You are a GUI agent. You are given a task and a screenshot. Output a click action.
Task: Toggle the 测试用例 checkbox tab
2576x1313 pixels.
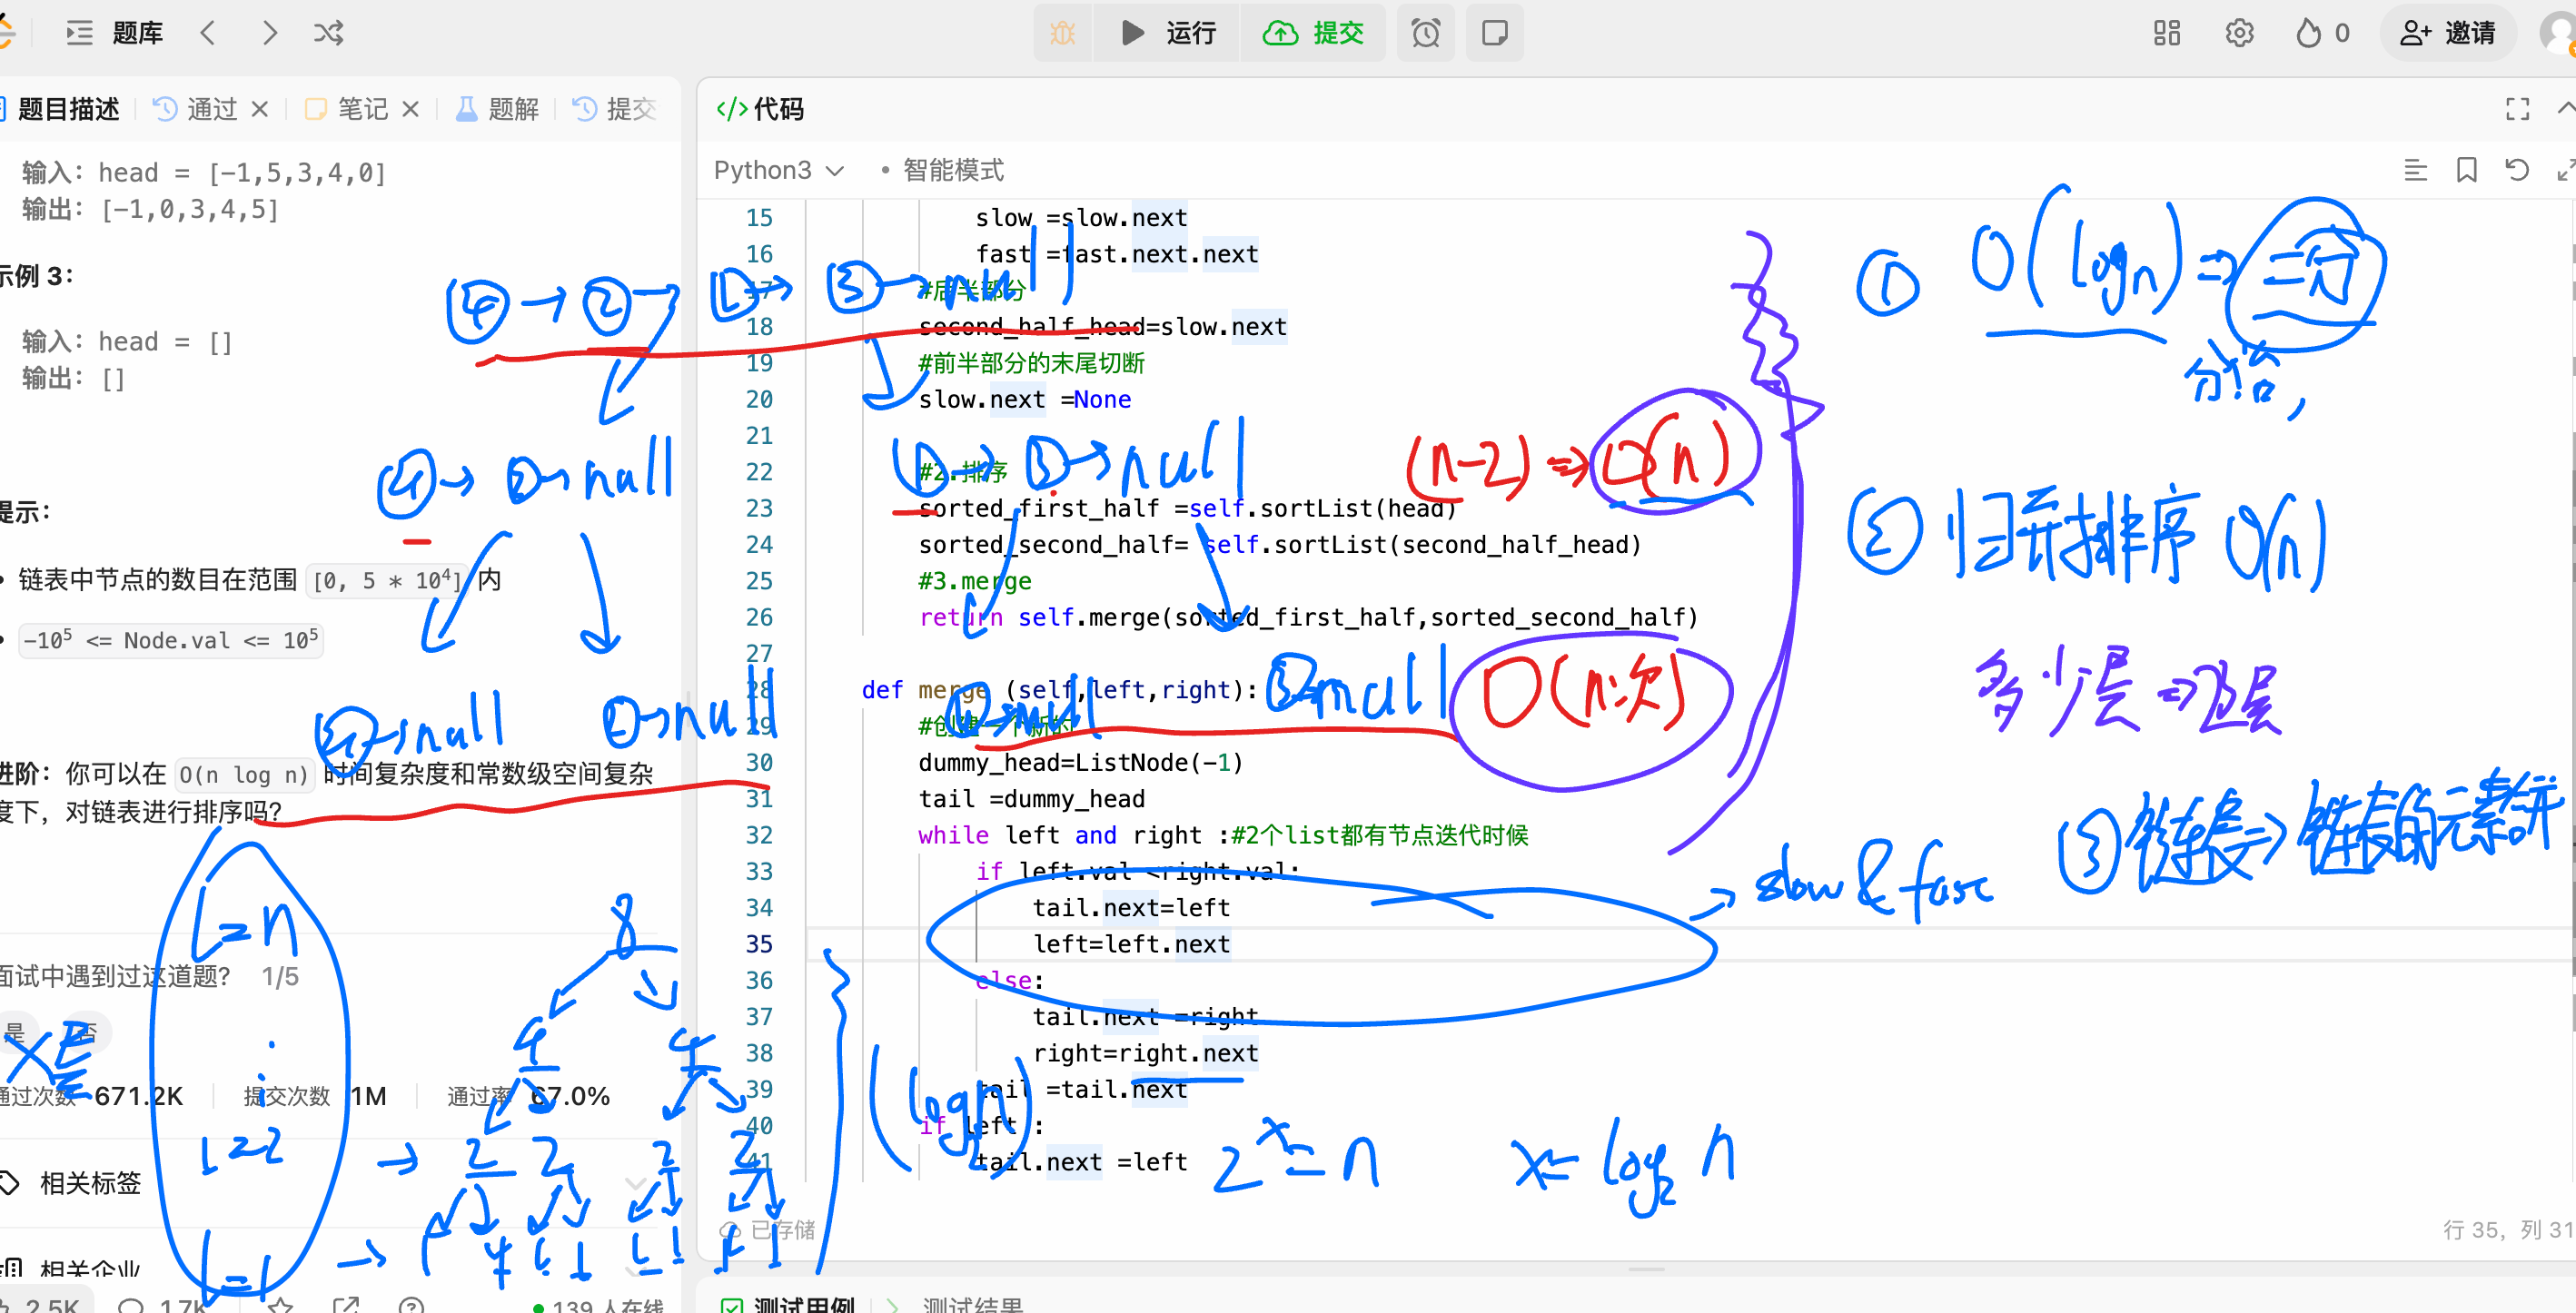coord(788,1304)
